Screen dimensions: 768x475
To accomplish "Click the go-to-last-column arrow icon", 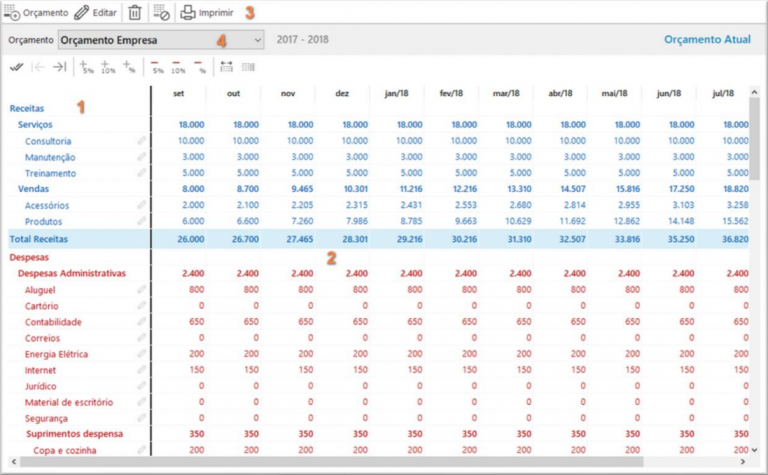I will (59, 67).
